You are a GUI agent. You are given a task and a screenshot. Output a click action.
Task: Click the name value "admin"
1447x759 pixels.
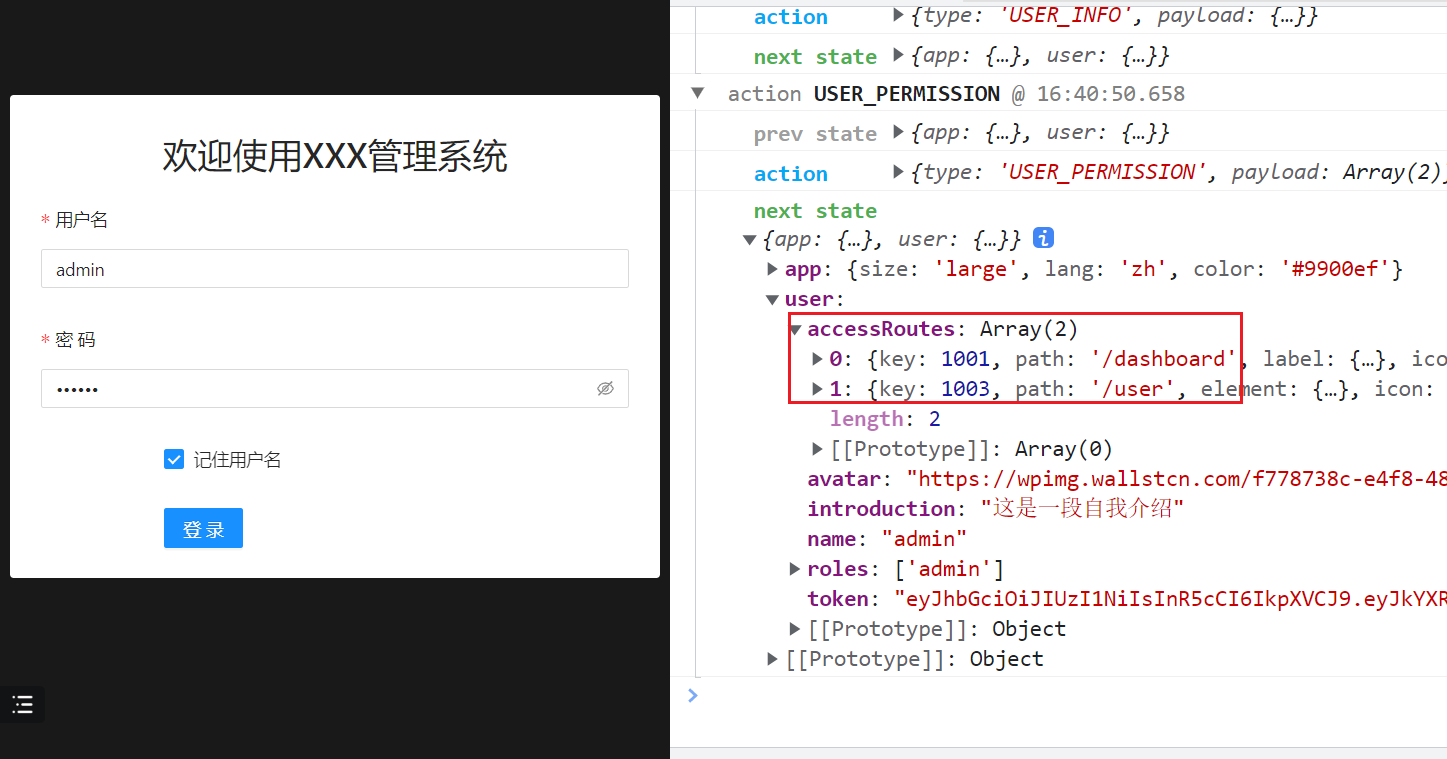[x=924, y=539]
